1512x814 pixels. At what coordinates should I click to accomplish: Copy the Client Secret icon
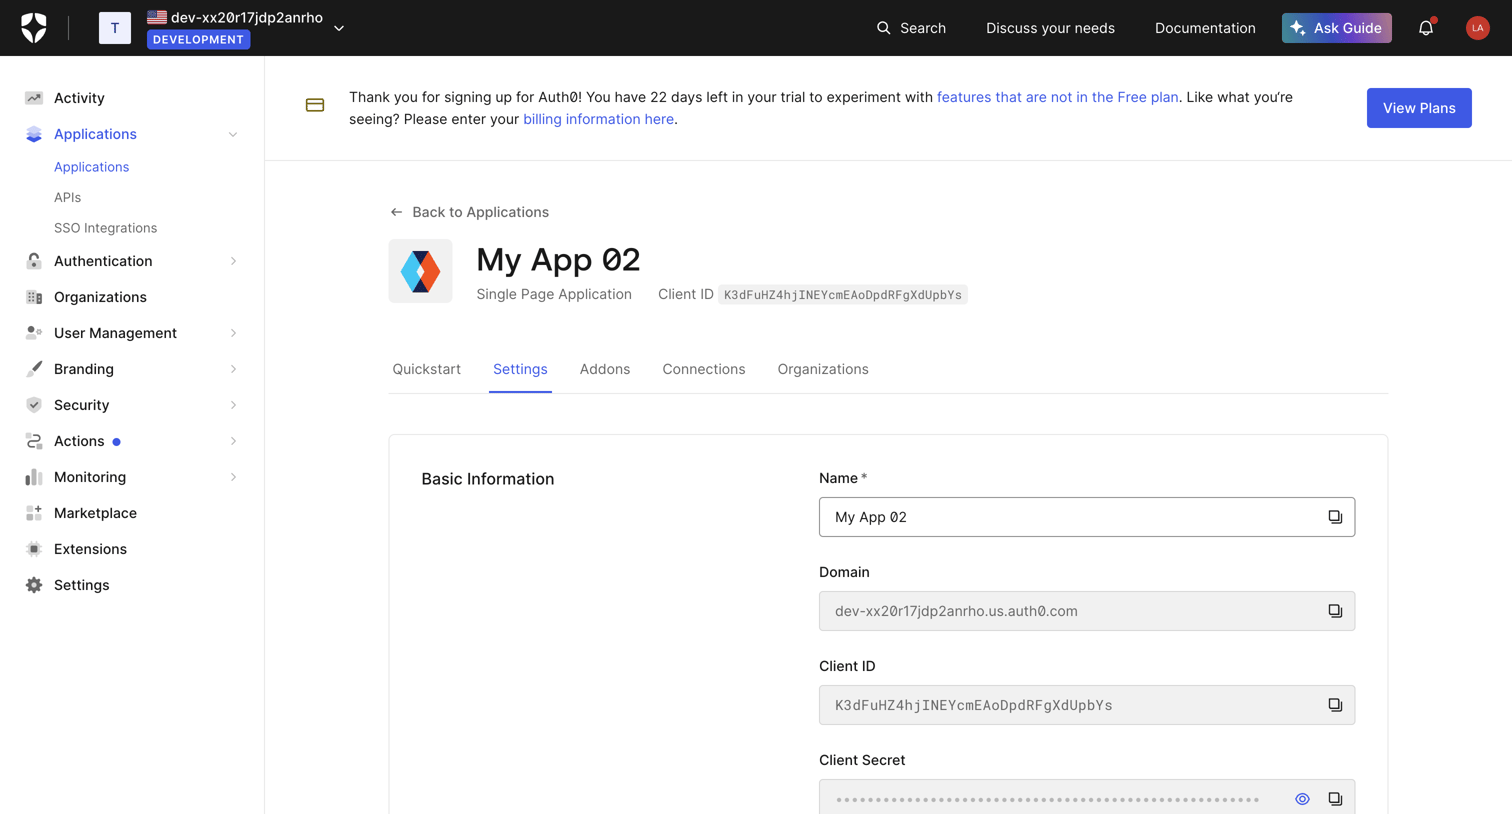tap(1335, 799)
